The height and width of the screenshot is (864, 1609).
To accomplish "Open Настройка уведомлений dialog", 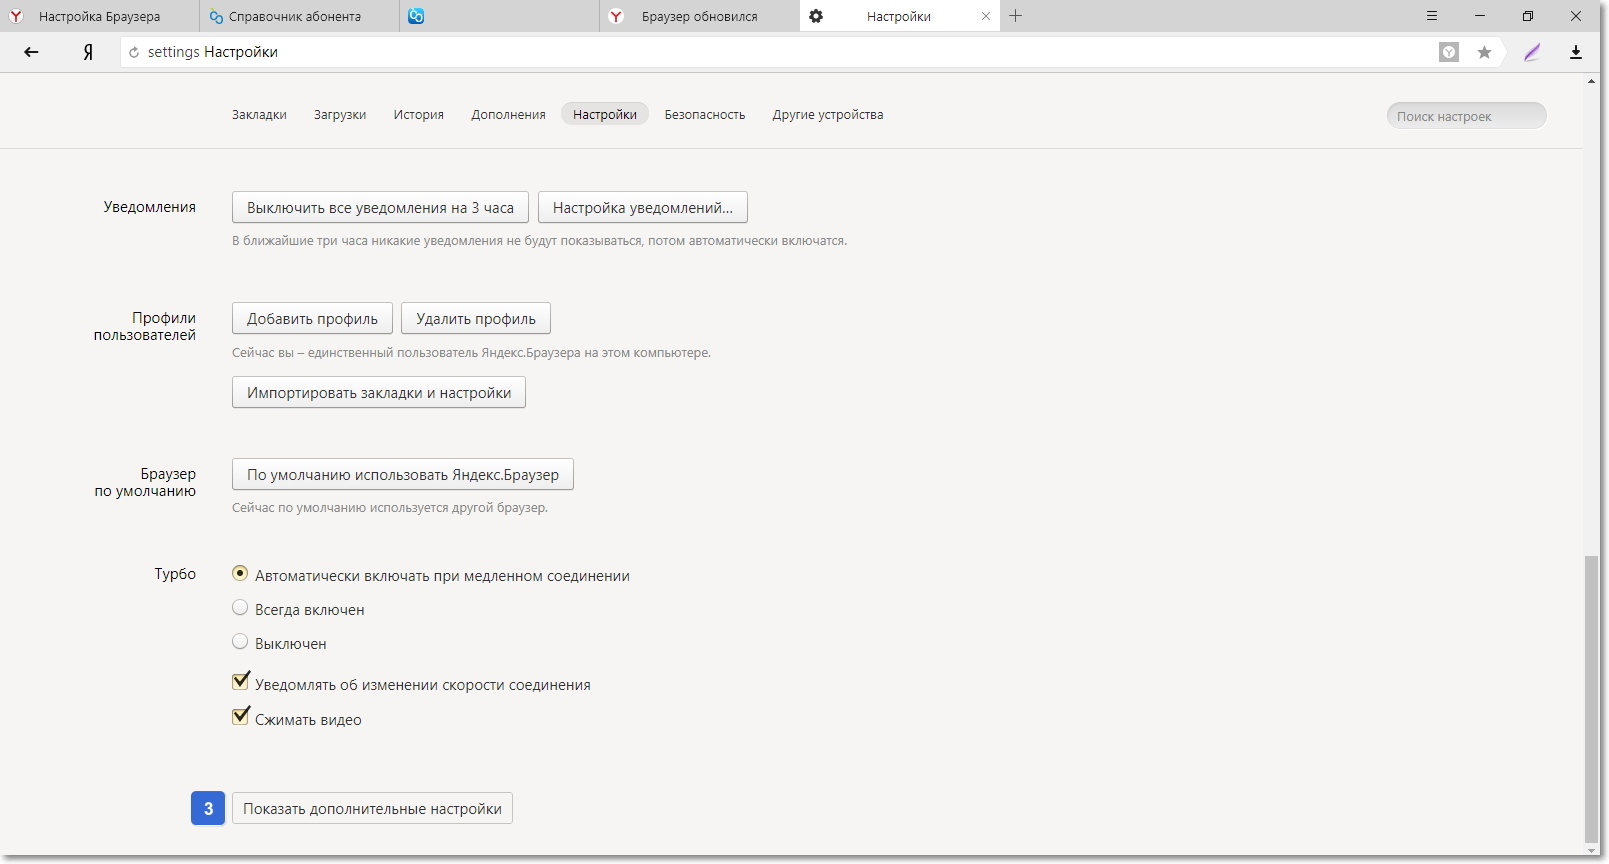I will pyautogui.click(x=643, y=208).
